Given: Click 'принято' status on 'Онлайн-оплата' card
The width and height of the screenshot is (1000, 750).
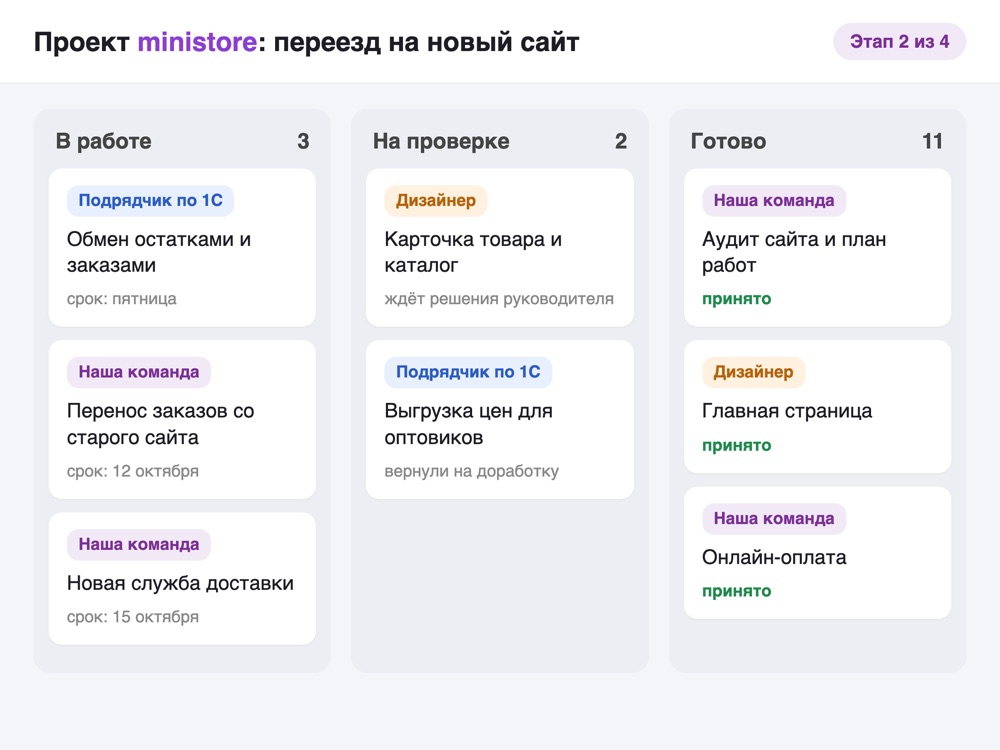Looking at the screenshot, I should coord(737,591).
